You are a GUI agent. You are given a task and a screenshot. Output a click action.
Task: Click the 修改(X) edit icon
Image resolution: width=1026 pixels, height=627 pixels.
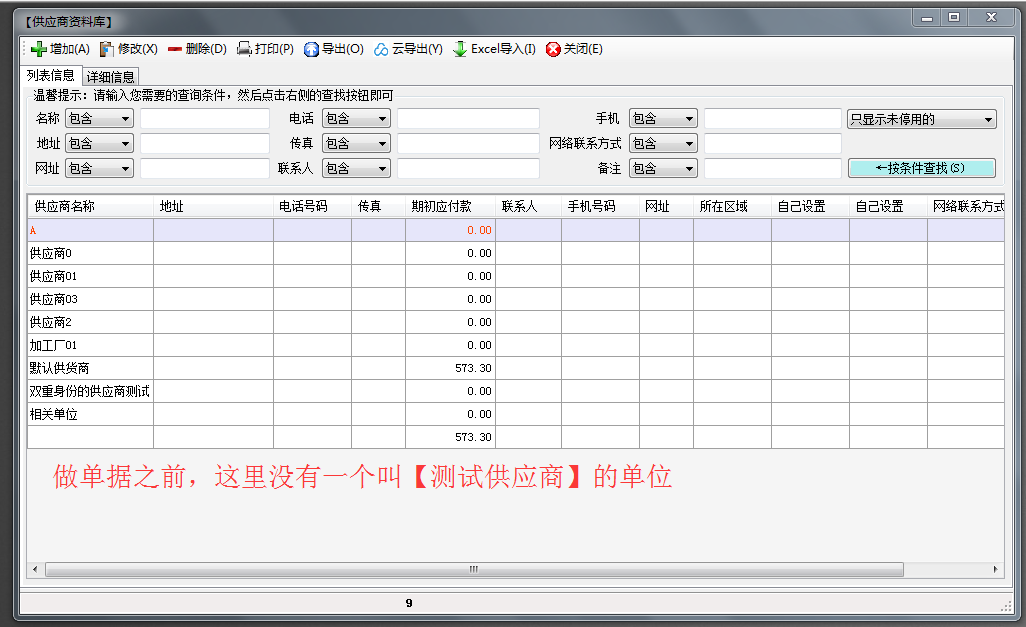pos(107,49)
